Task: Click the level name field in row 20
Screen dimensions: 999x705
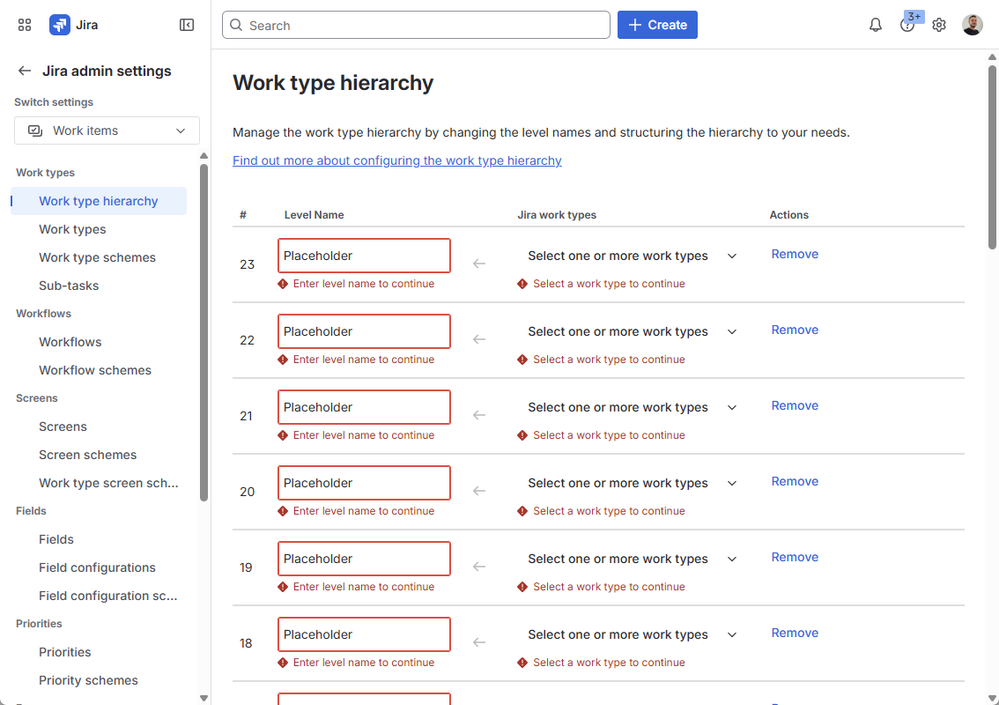Action: pyautogui.click(x=364, y=483)
